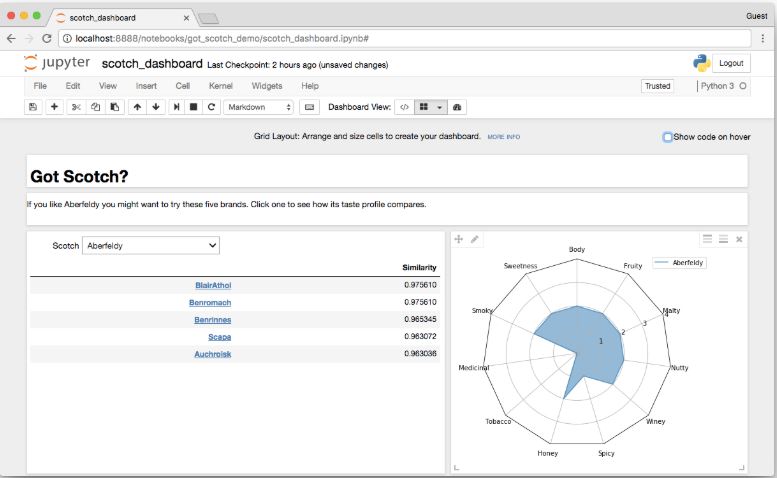Viewport: 777px width, 478px height.
Task: Open a new browser tab
Action: coord(209,19)
